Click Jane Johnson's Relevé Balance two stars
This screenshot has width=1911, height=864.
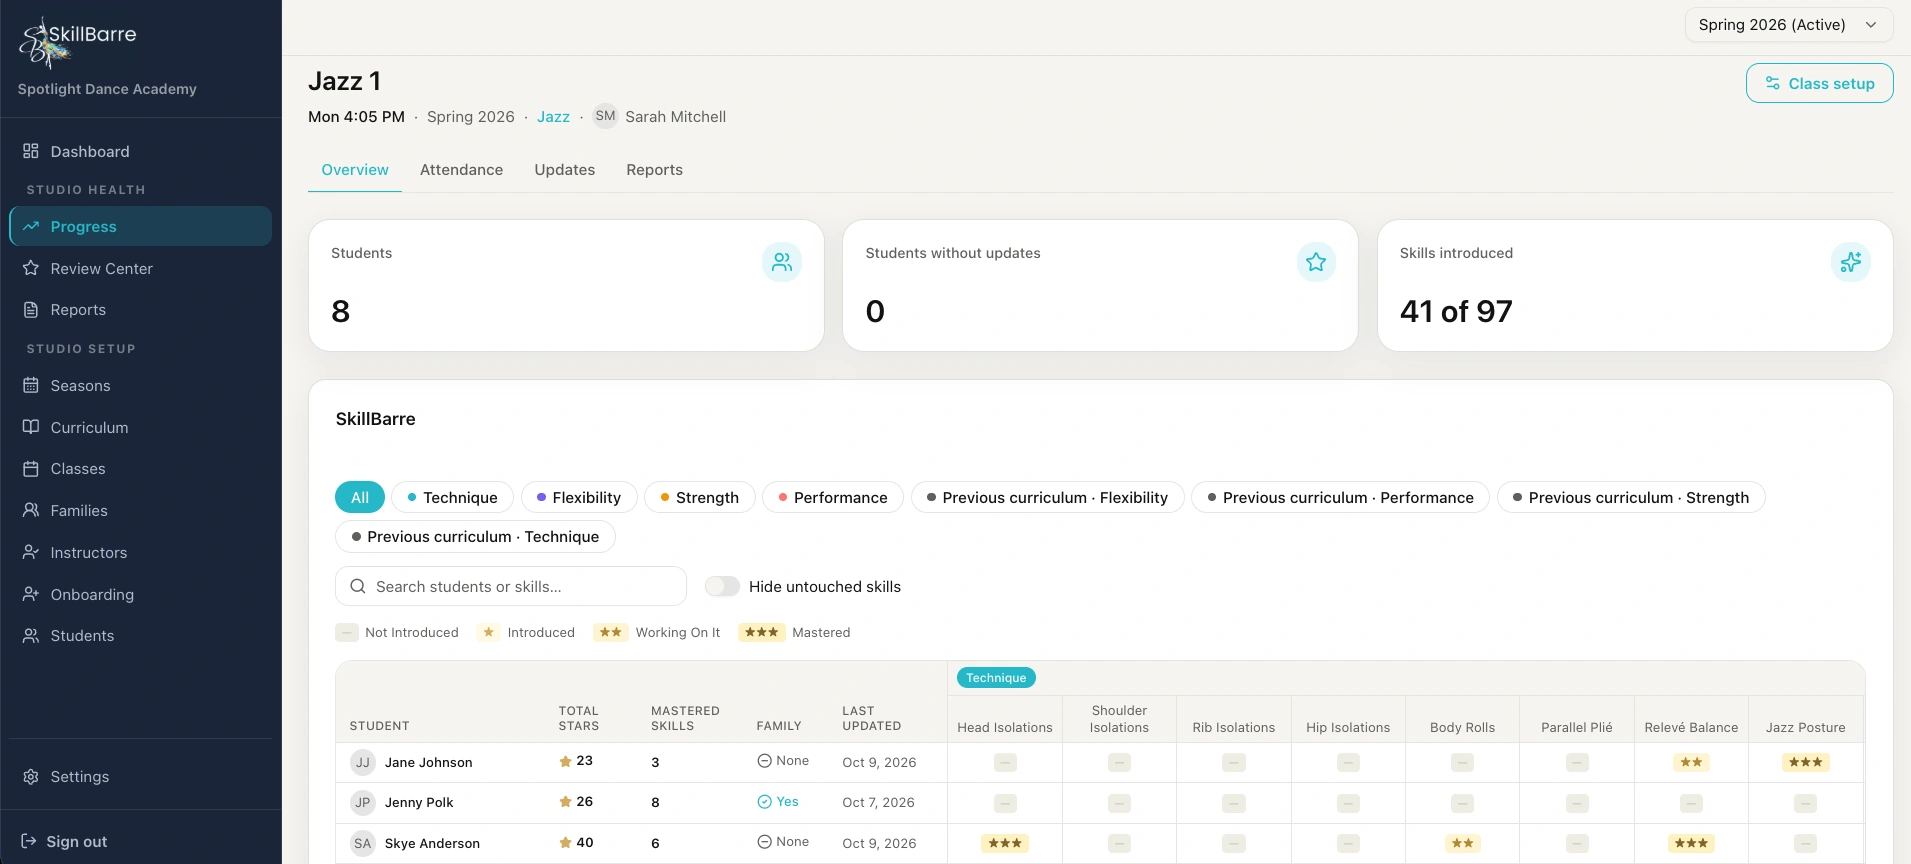point(1691,762)
